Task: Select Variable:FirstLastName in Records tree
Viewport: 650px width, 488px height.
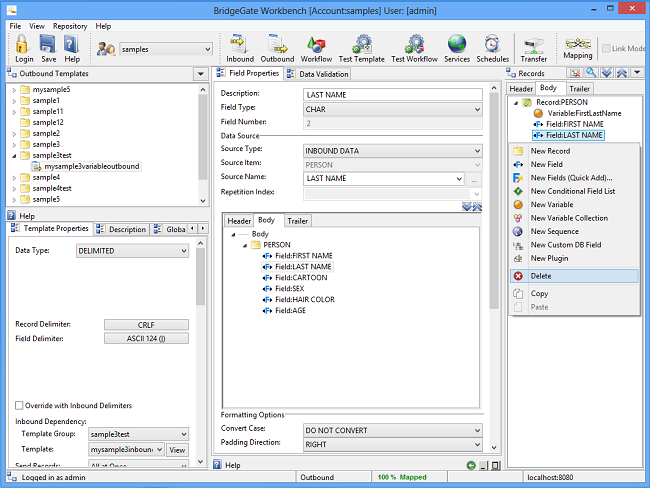Action: (577, 113)
